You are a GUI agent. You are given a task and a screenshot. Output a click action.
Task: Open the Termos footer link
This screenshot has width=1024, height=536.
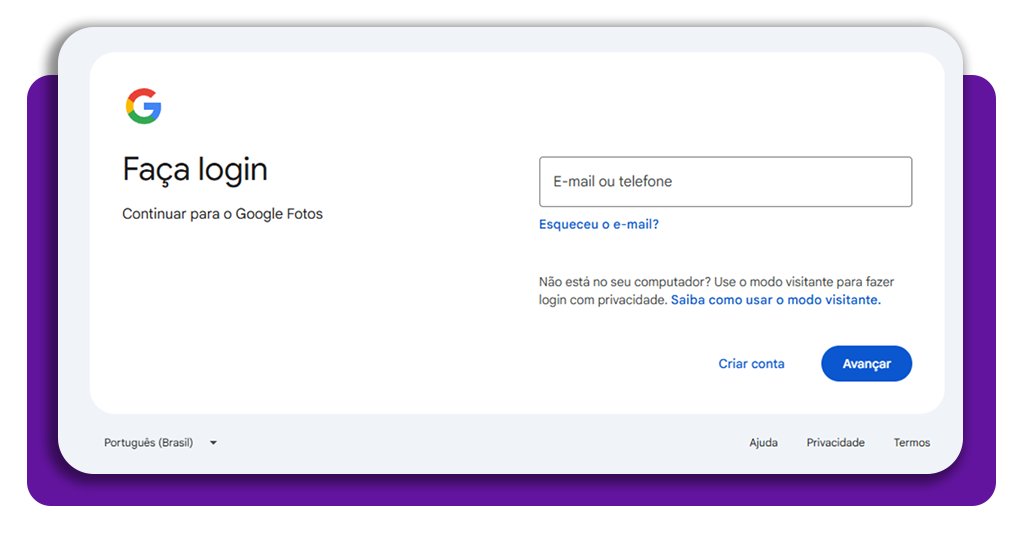tap(912, 443)
